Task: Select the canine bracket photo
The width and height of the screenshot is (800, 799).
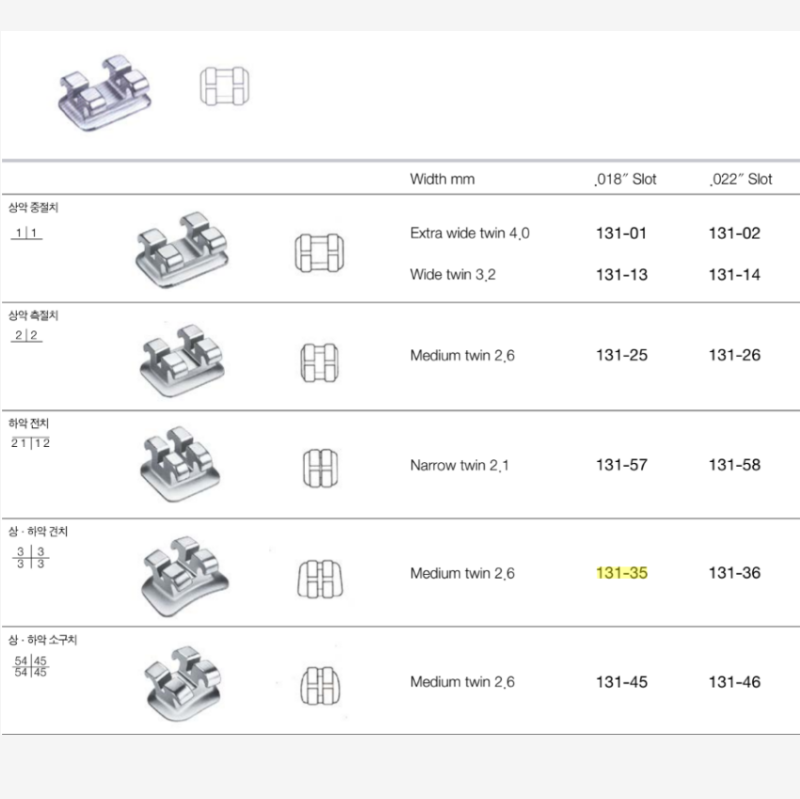Action: point(185,576)
